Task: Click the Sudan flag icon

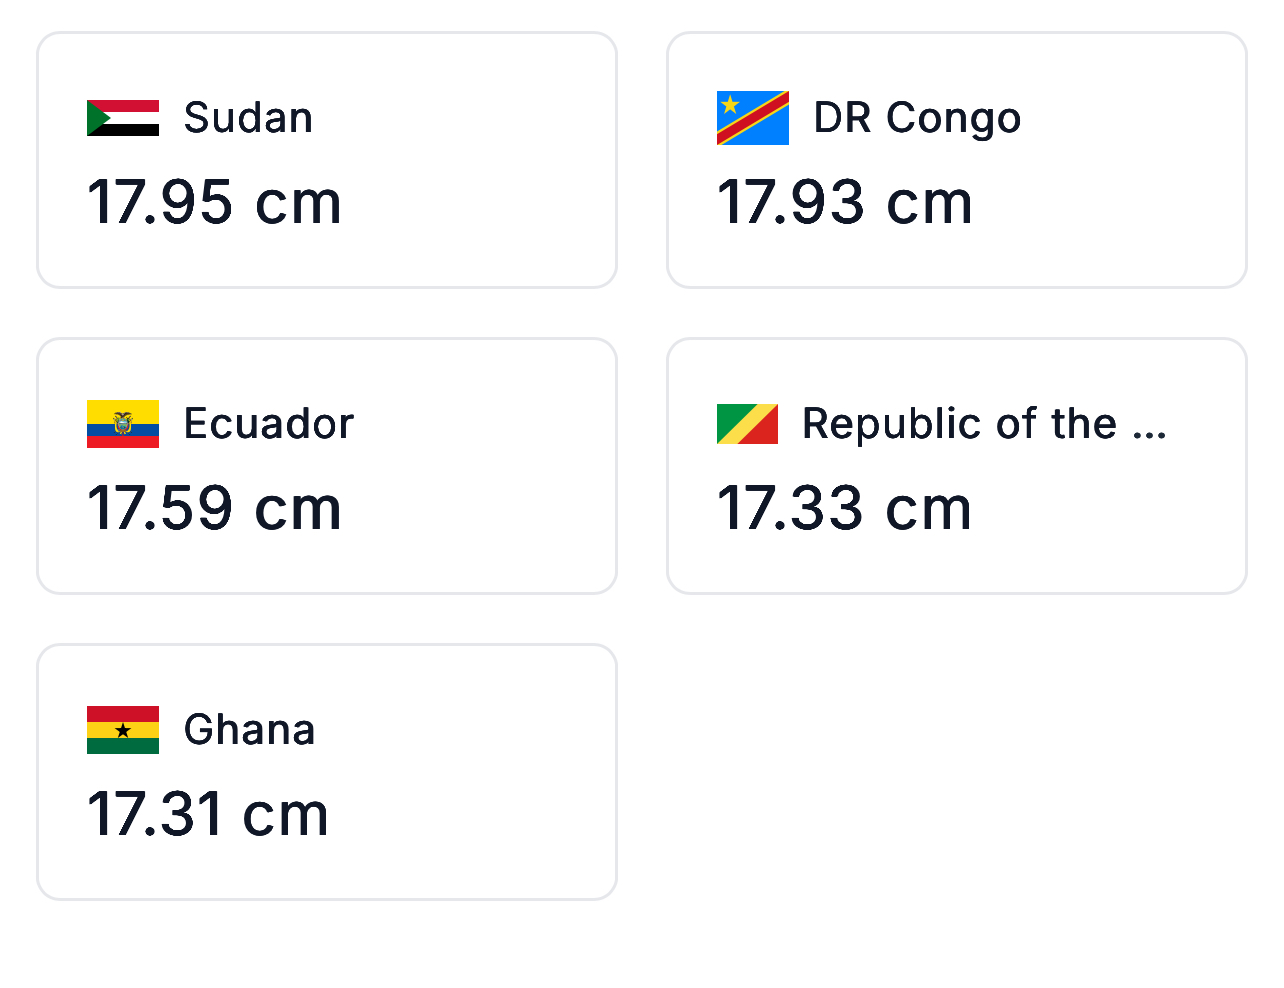Action: (122, 118)
